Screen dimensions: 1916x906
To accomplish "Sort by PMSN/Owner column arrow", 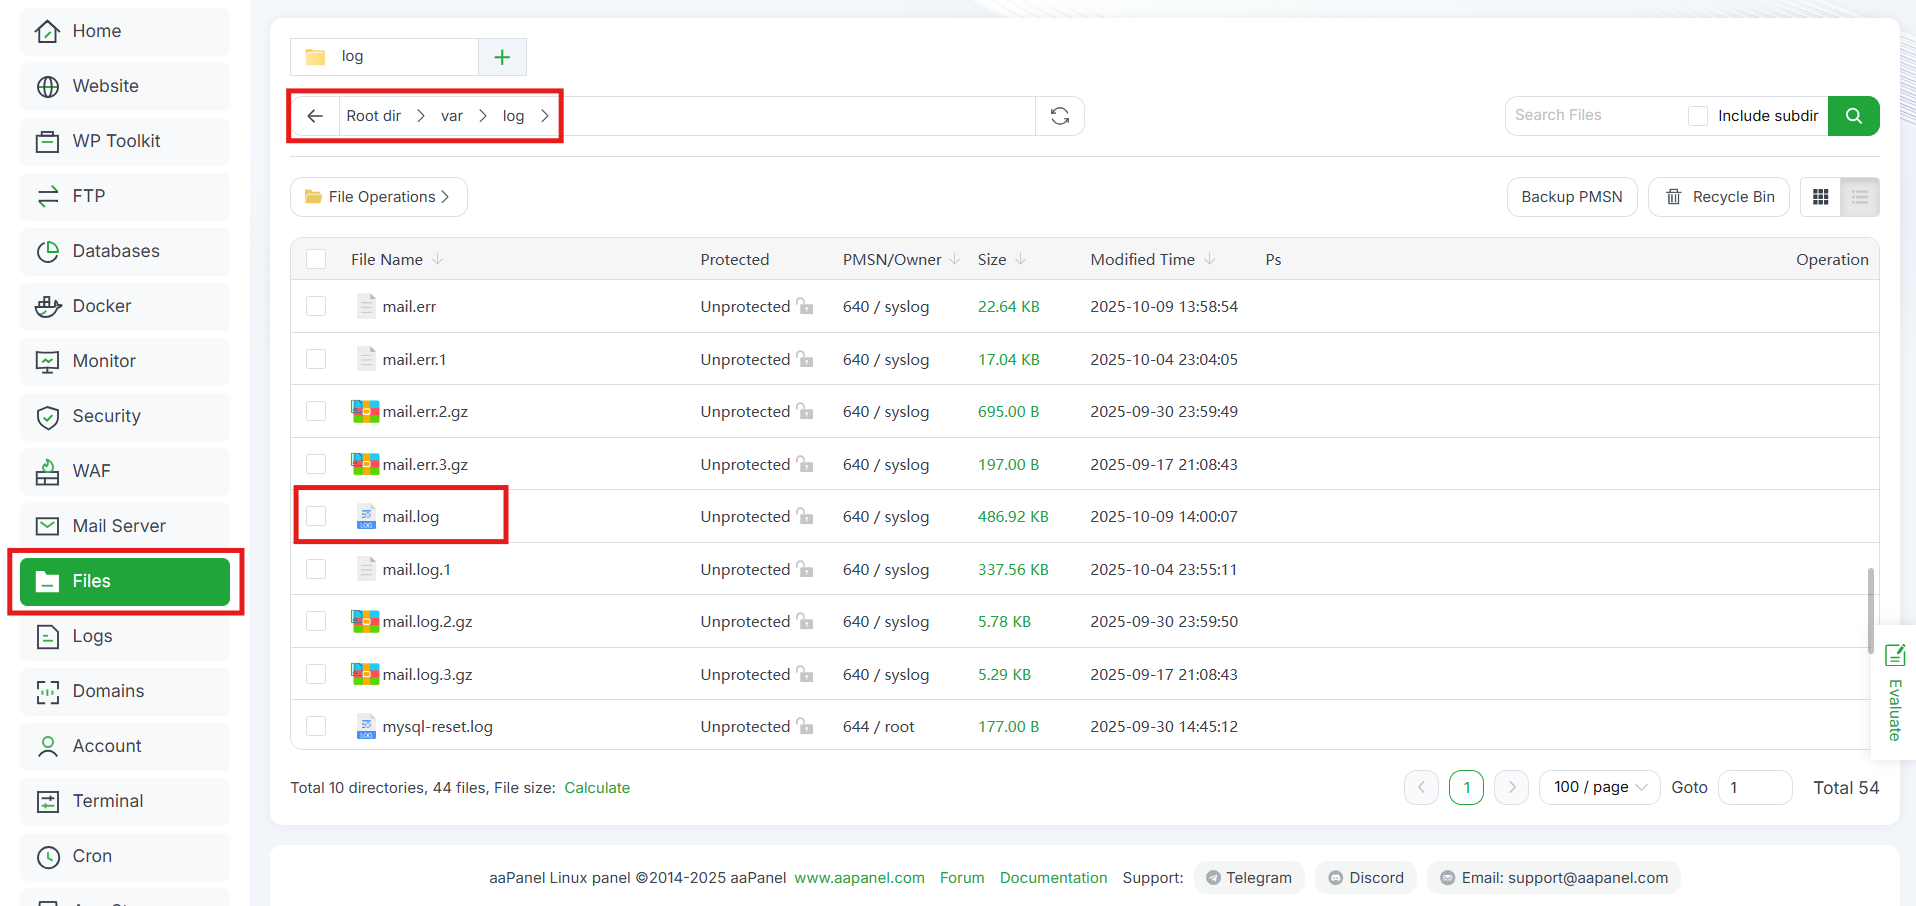I will tap(955, 259).
